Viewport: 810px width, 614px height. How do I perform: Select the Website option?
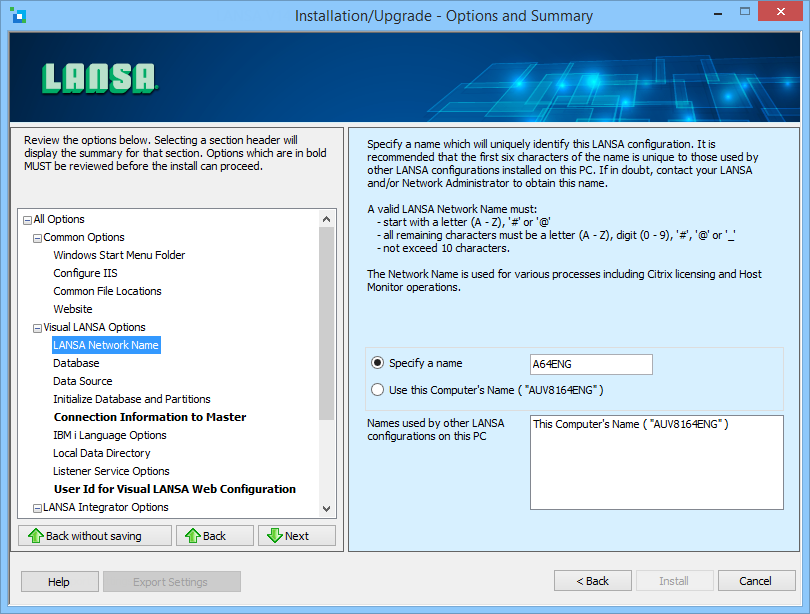pos(73,309)
